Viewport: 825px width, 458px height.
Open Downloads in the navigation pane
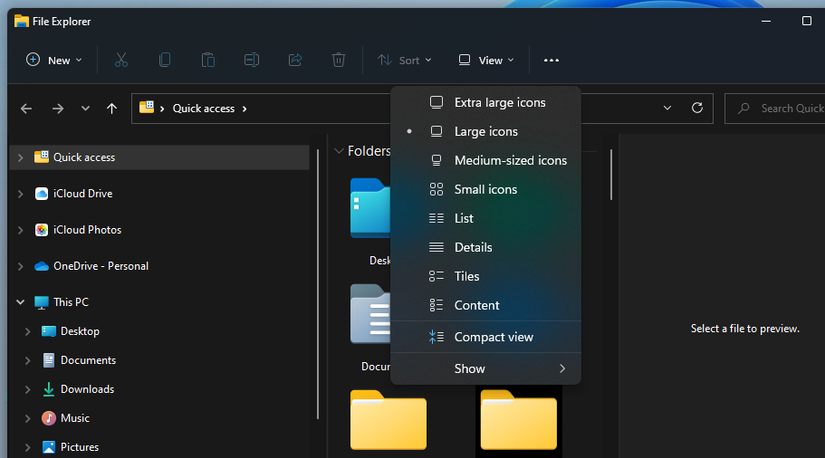click(x=87, y=389)
